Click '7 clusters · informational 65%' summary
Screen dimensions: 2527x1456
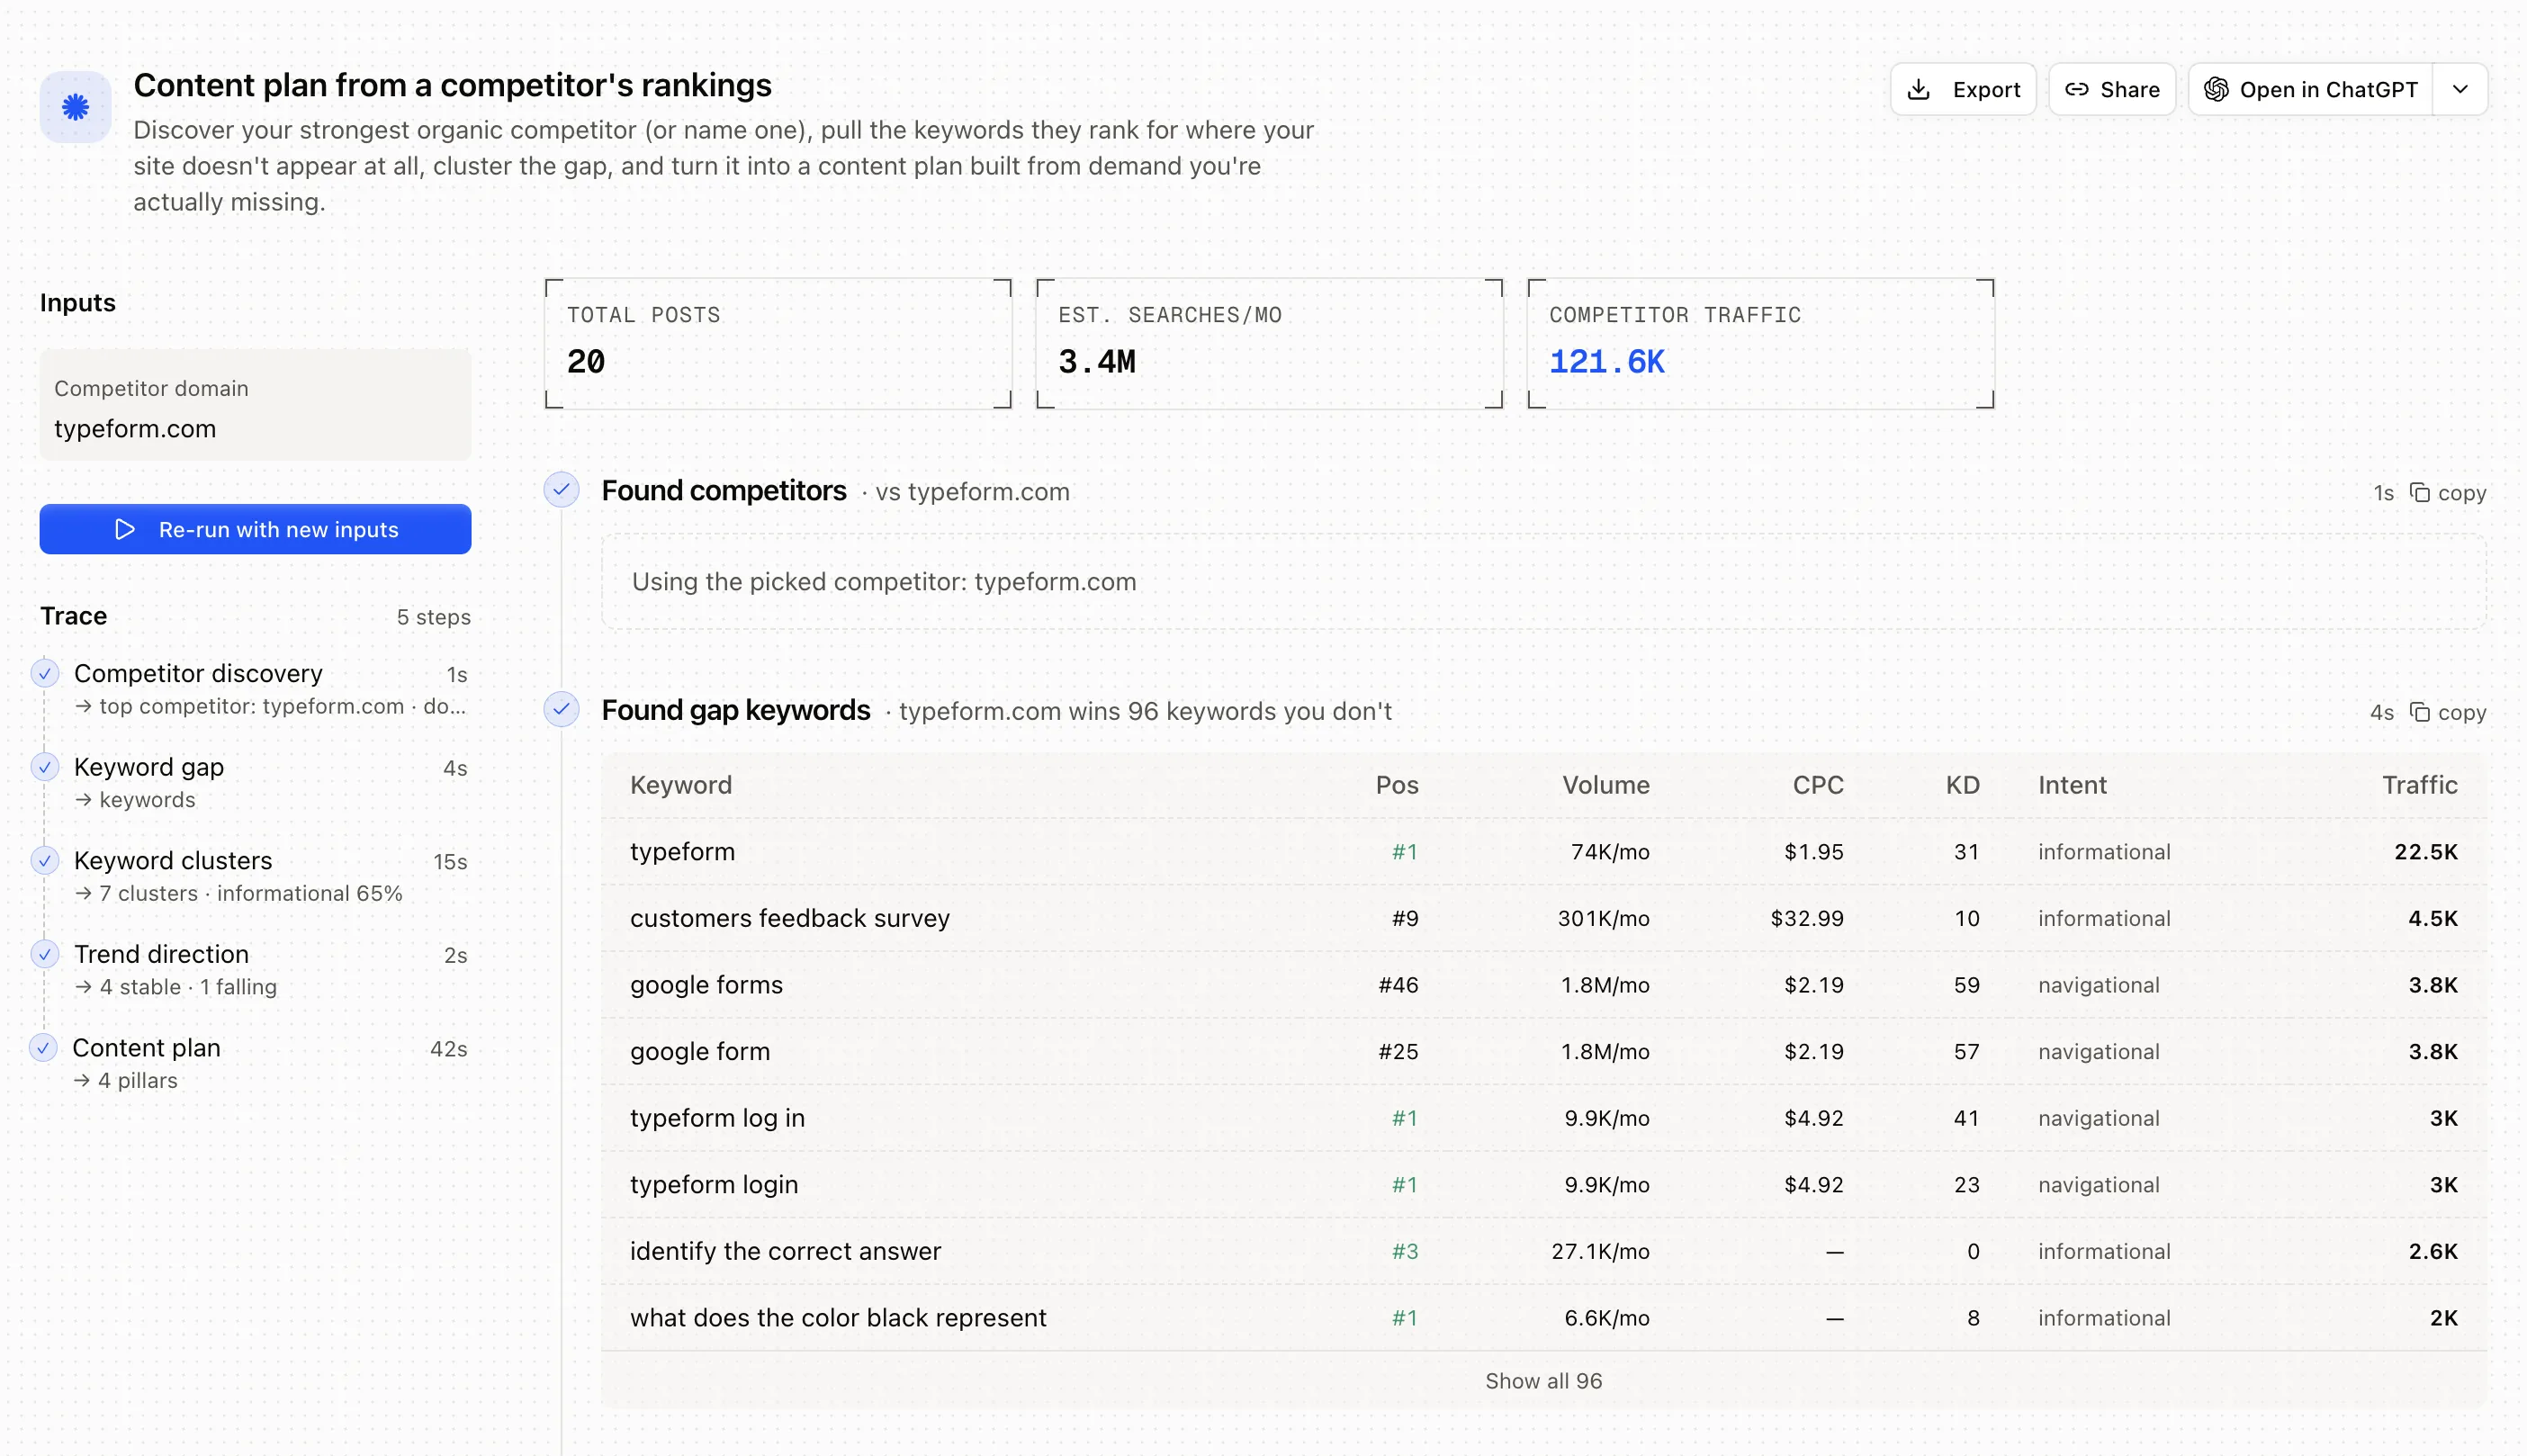click(x=250, y=893)
